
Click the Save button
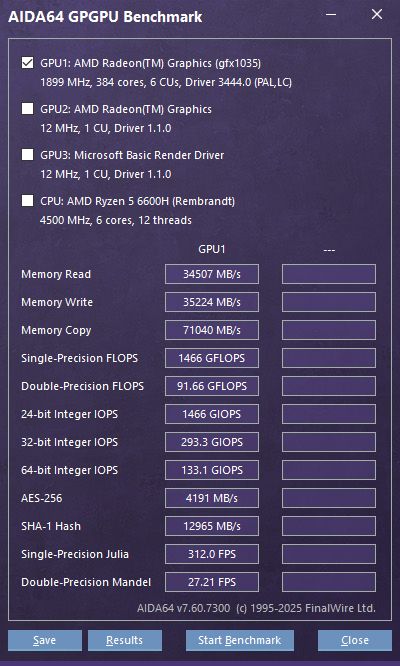(45, 641)
